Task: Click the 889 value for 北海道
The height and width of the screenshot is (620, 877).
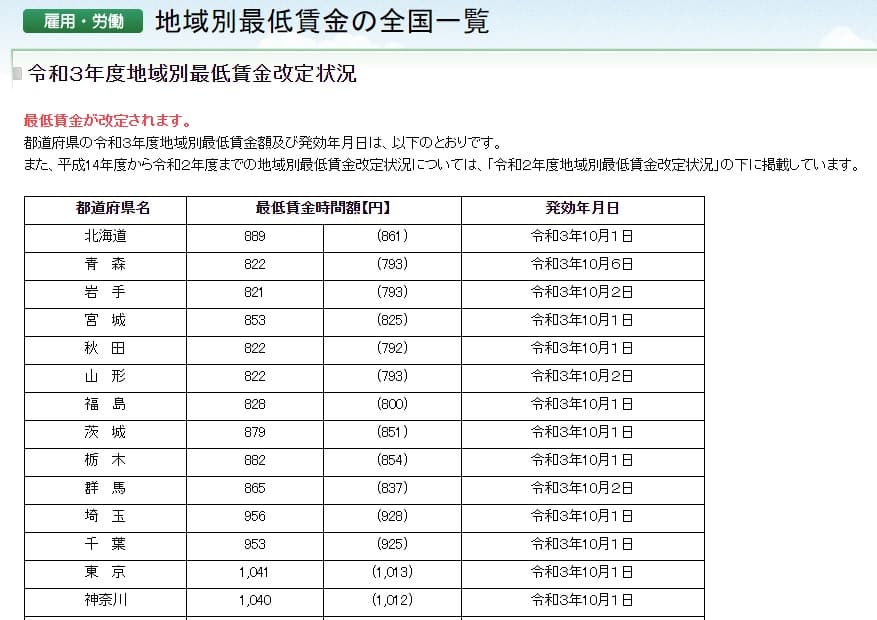Action: tap(254, 236)
